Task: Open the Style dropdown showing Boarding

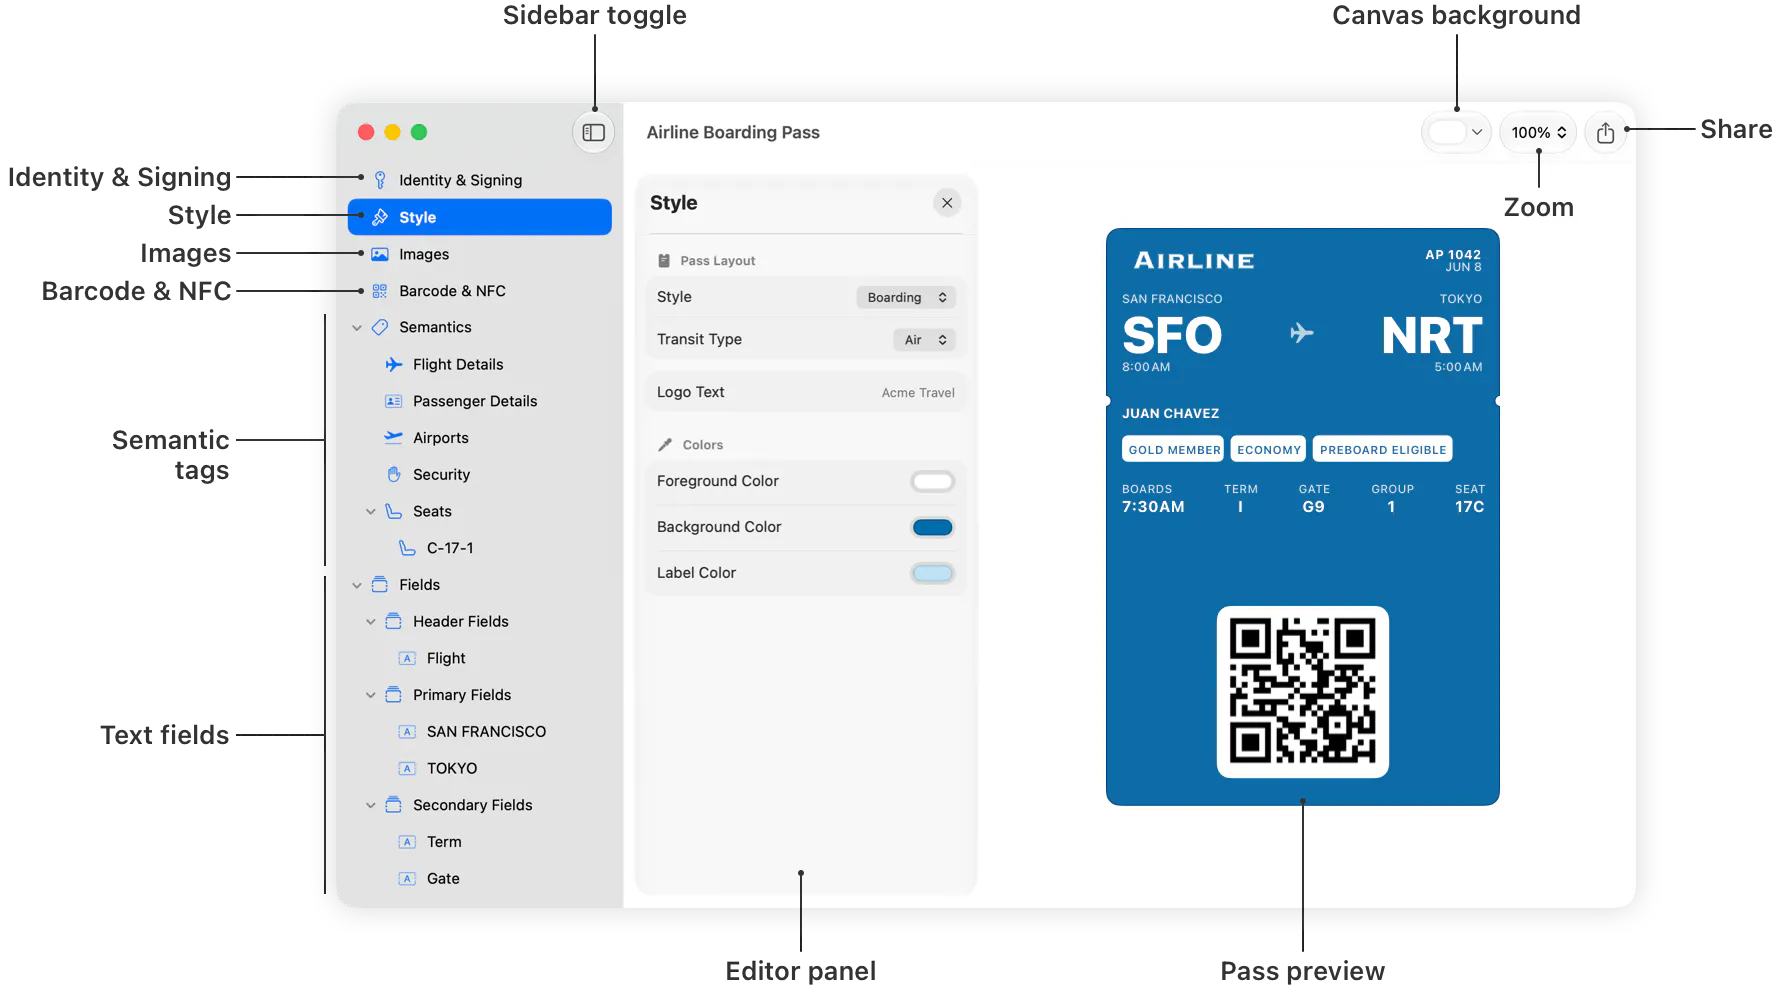Action: (x=906, y=297)
